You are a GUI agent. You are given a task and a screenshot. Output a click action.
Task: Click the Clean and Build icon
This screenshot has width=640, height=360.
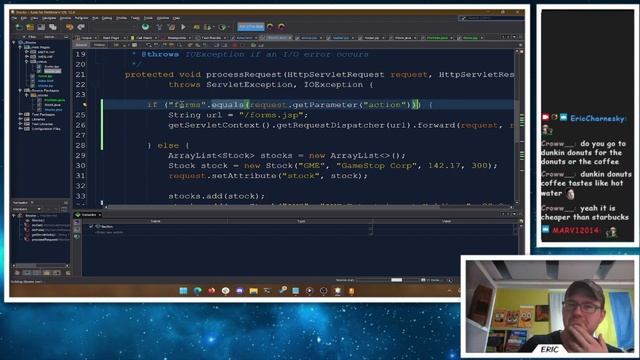(x=171, y=27)
